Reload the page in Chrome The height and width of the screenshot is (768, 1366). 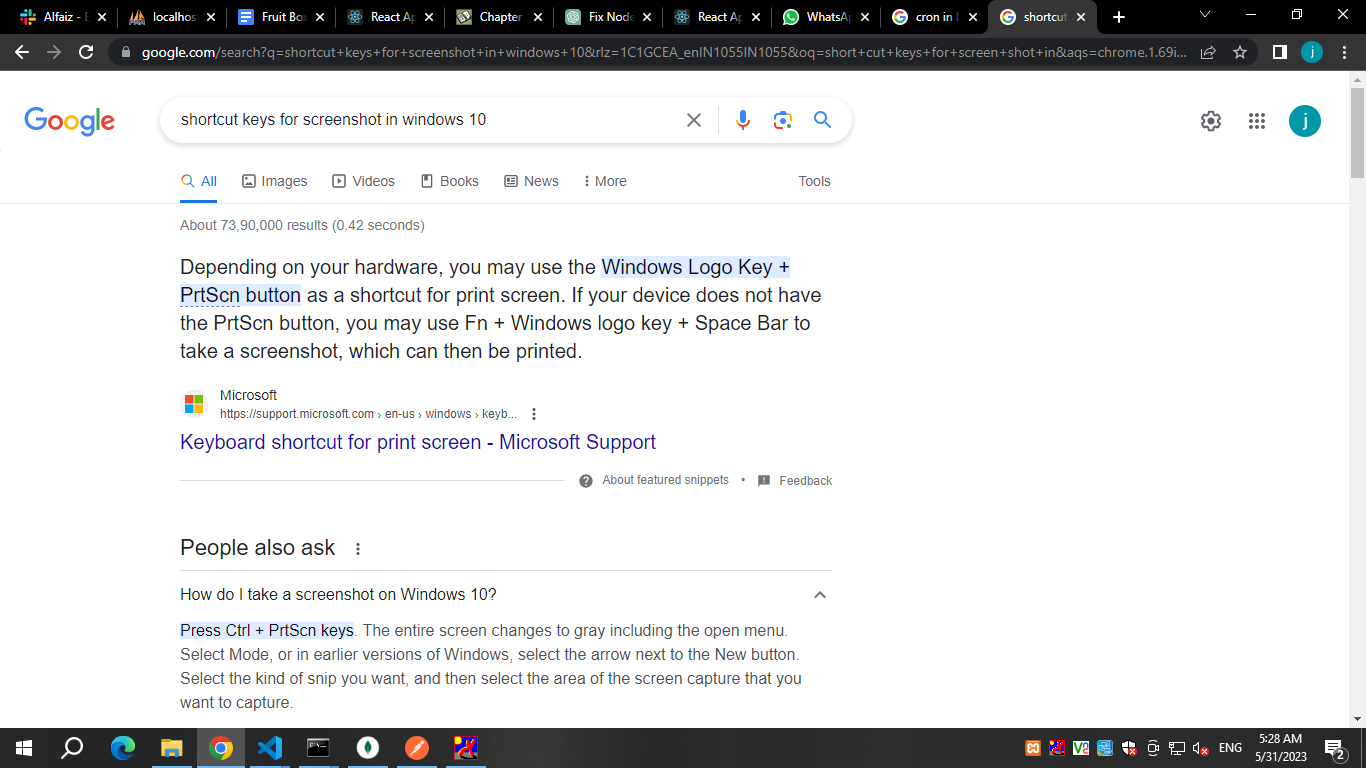click(86, 52)
